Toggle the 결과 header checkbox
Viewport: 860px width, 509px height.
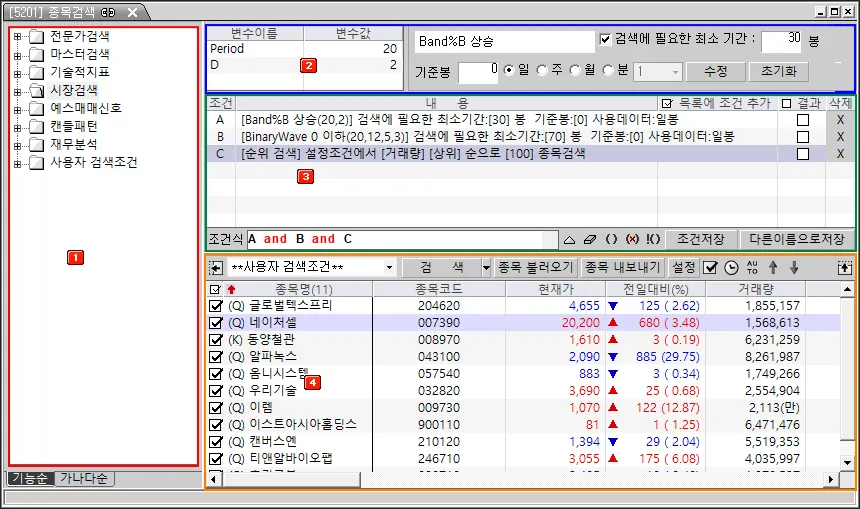coord(787,103)
